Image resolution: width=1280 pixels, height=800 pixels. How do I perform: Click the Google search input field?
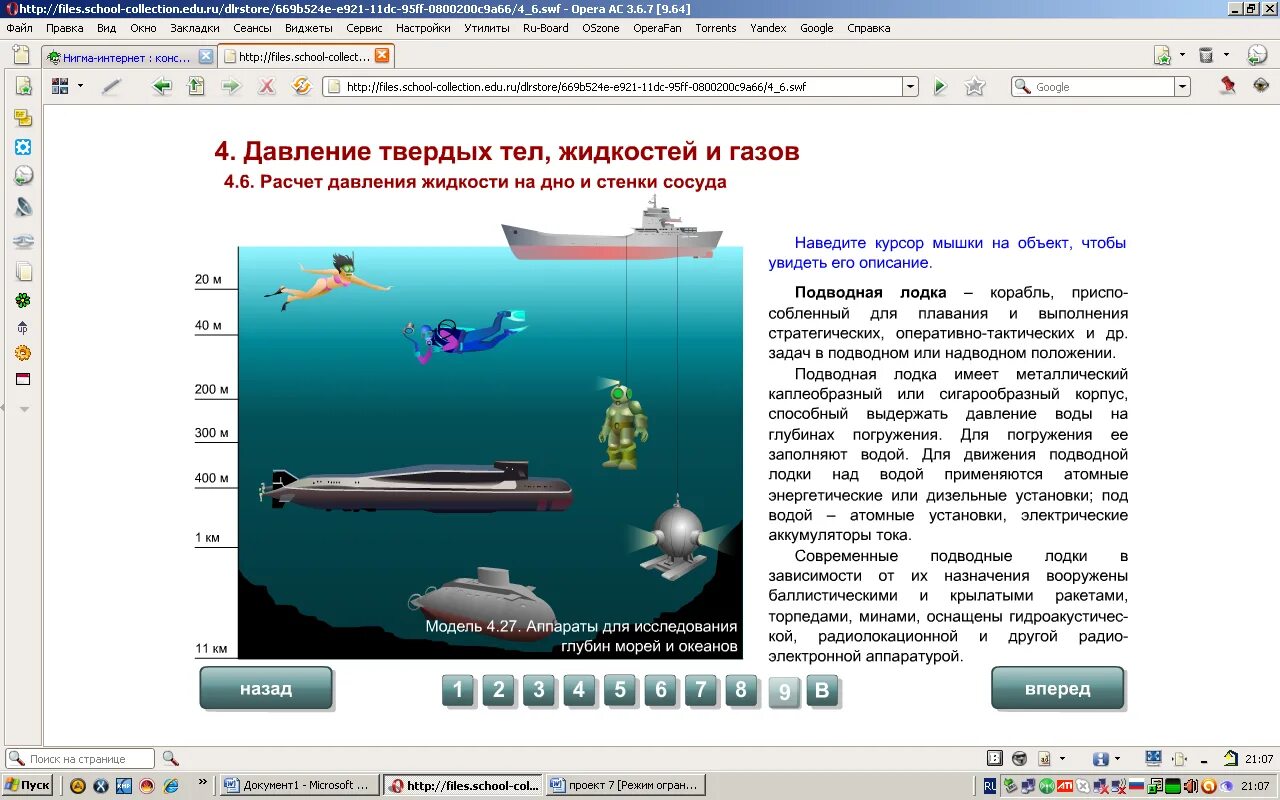[x=1103, y=87]
